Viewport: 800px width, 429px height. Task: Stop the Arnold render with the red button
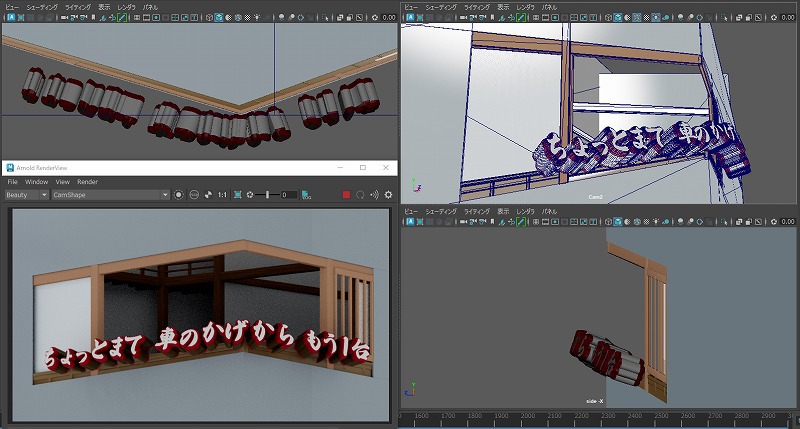click(x=346, y=195)
